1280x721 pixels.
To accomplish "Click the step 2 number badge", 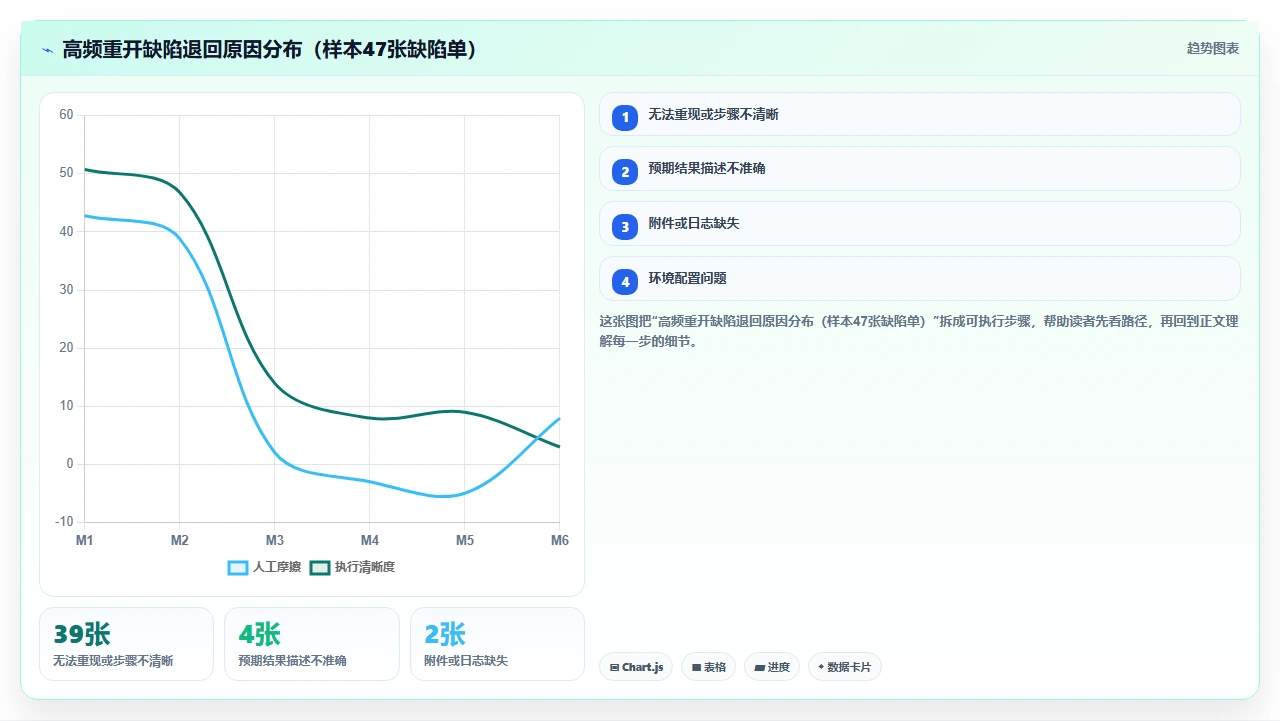I will pyautogui.click(x=625, y=171).
